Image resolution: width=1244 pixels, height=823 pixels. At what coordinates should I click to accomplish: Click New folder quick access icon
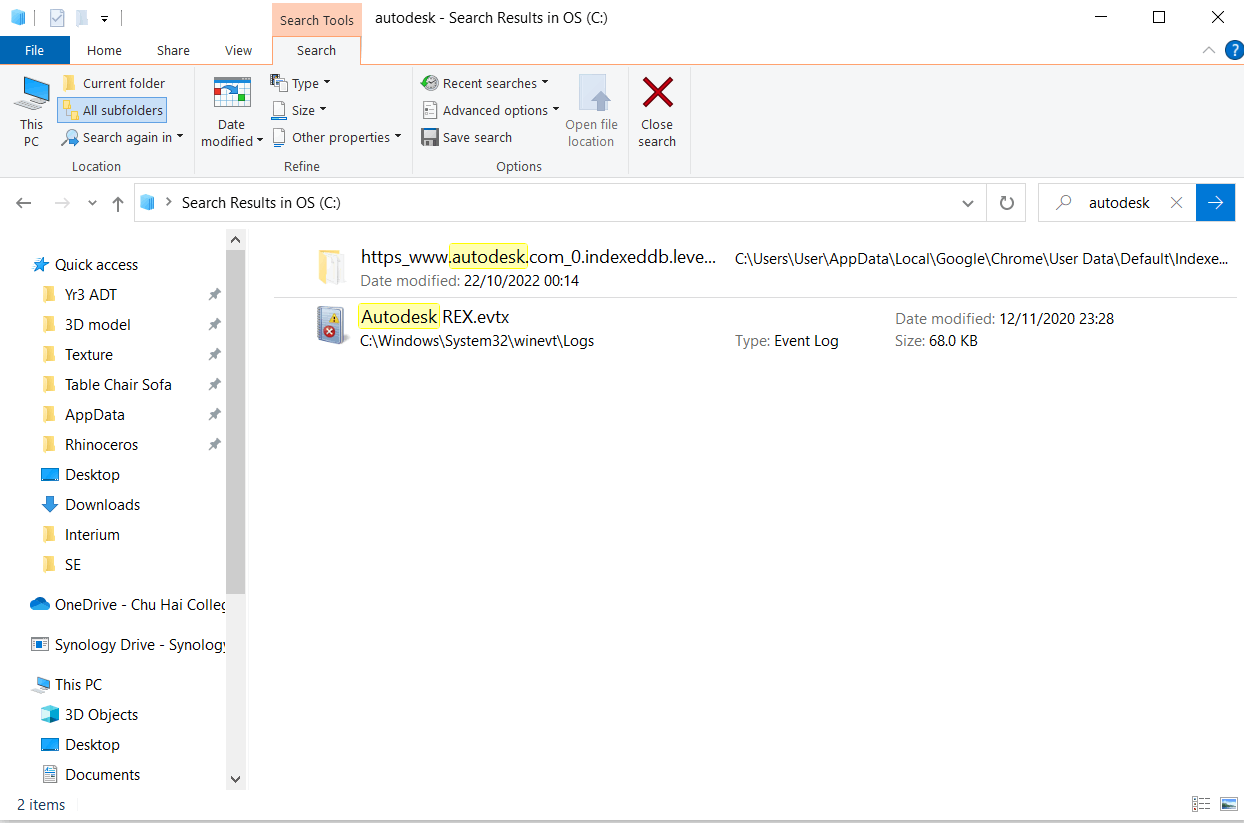pos(82,18)
